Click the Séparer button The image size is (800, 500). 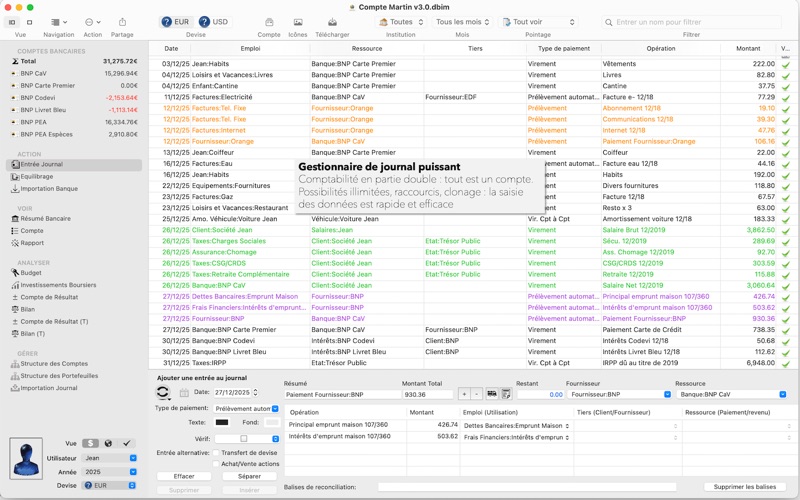tap(249, 476)
